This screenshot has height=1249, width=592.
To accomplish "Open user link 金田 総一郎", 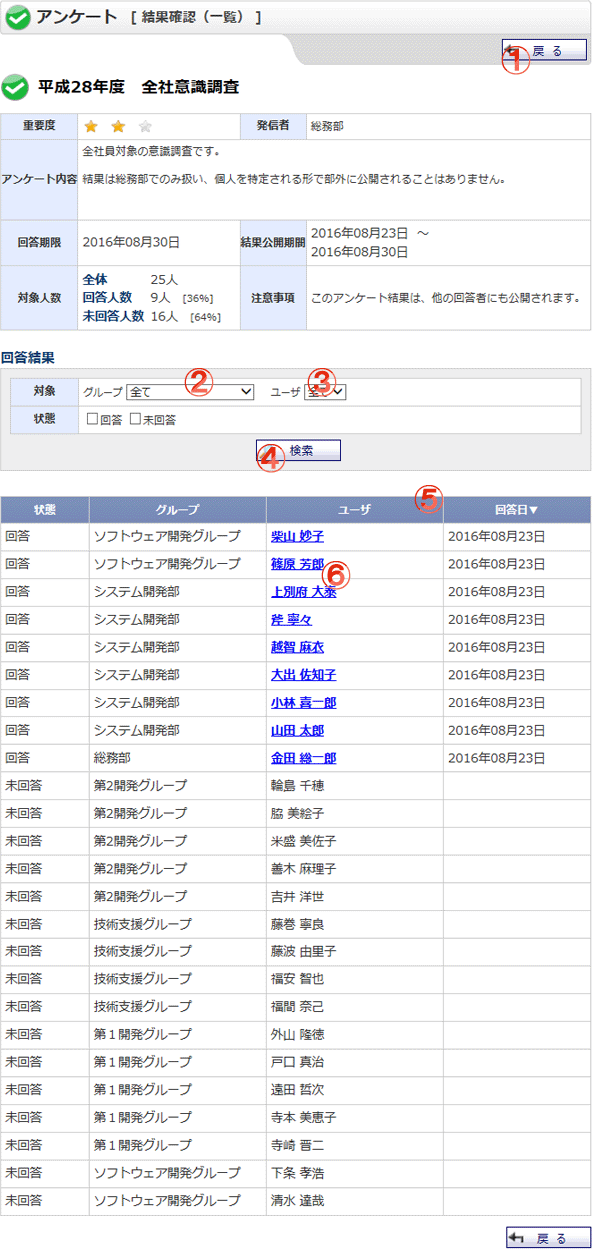I will pyautogui.click(x=303, y=758).
